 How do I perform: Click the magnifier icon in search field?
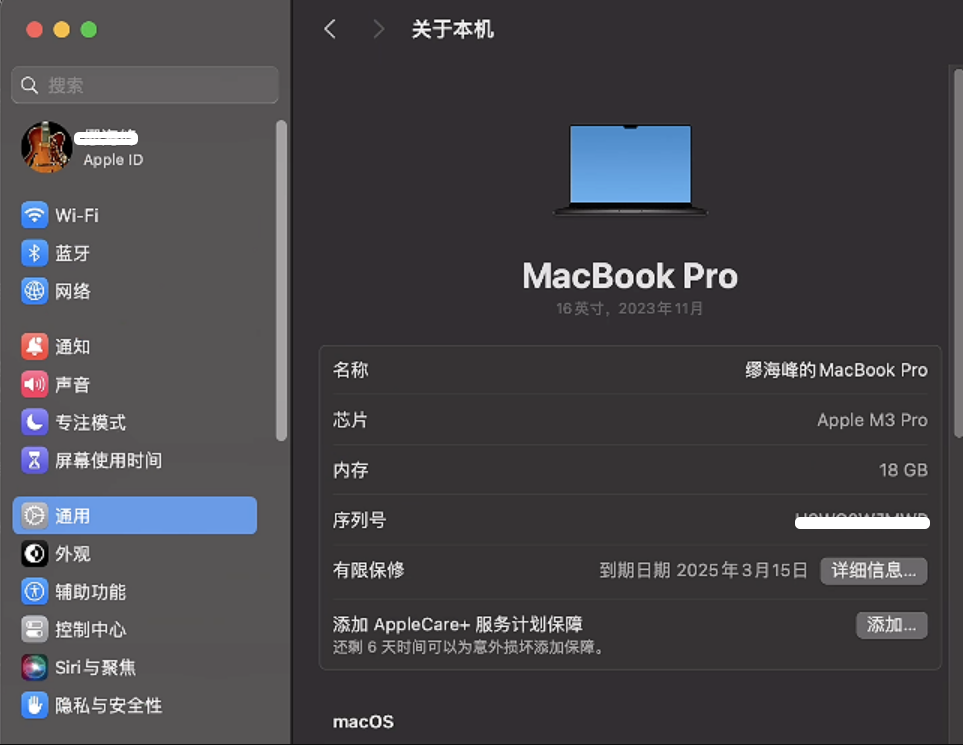[29, 85]
